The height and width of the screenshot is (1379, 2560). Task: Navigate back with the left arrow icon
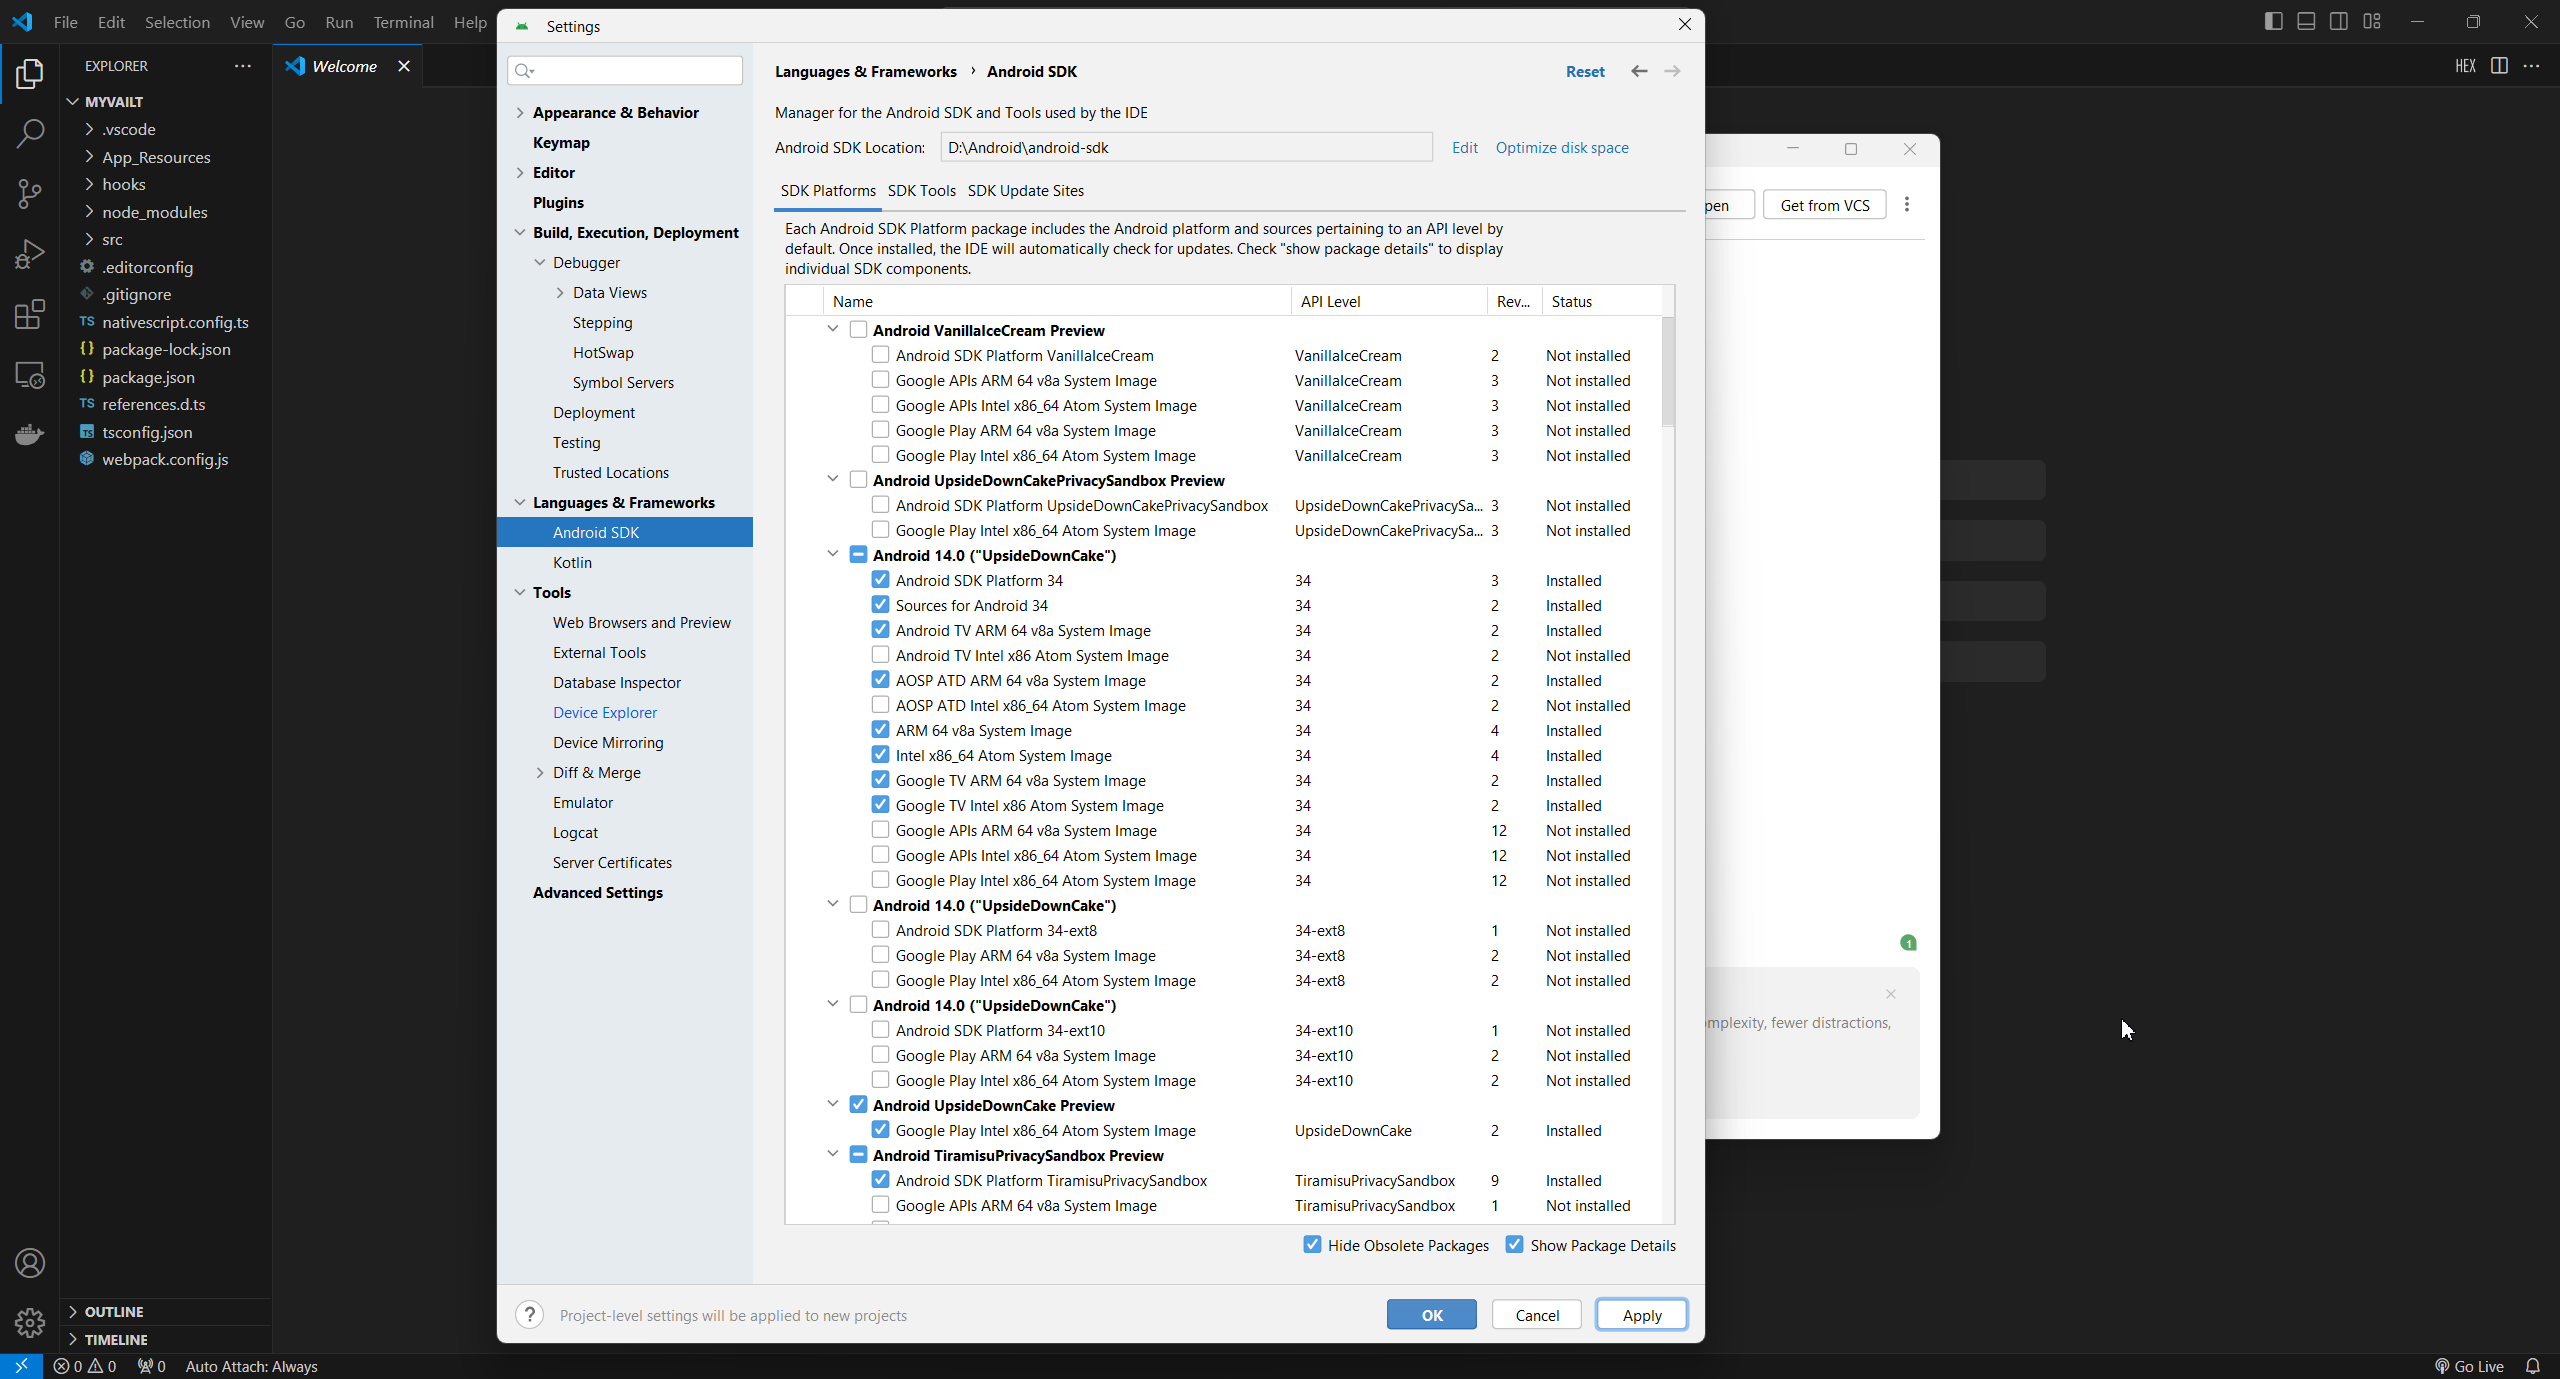[1639, 71]
